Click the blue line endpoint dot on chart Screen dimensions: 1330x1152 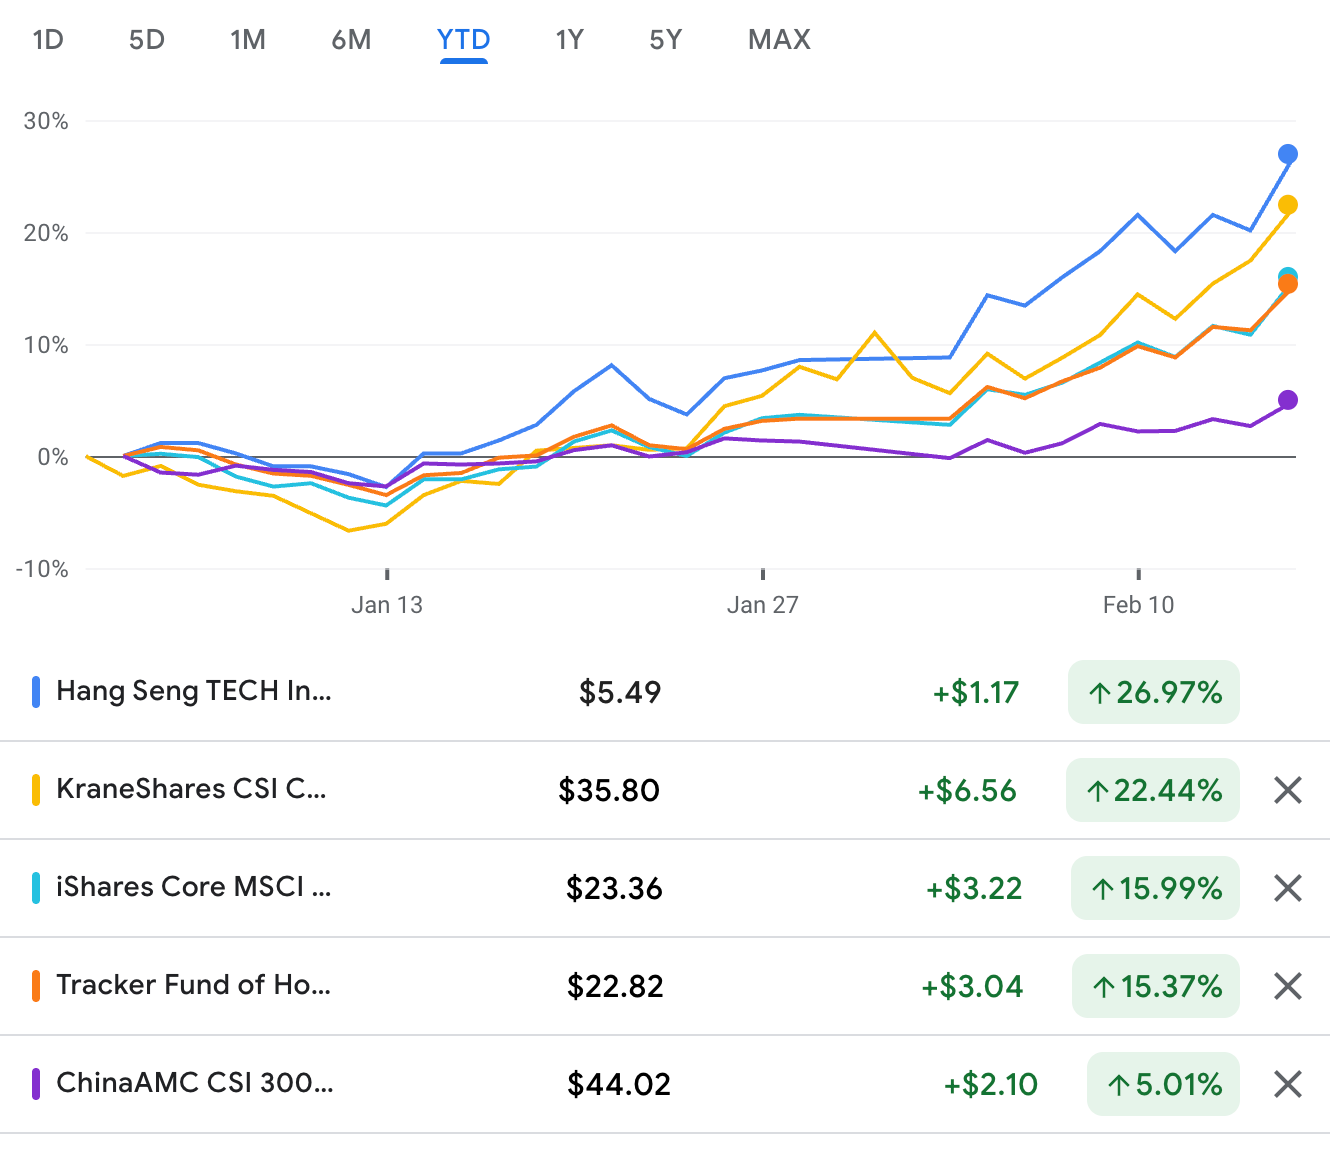point(1288,154)
